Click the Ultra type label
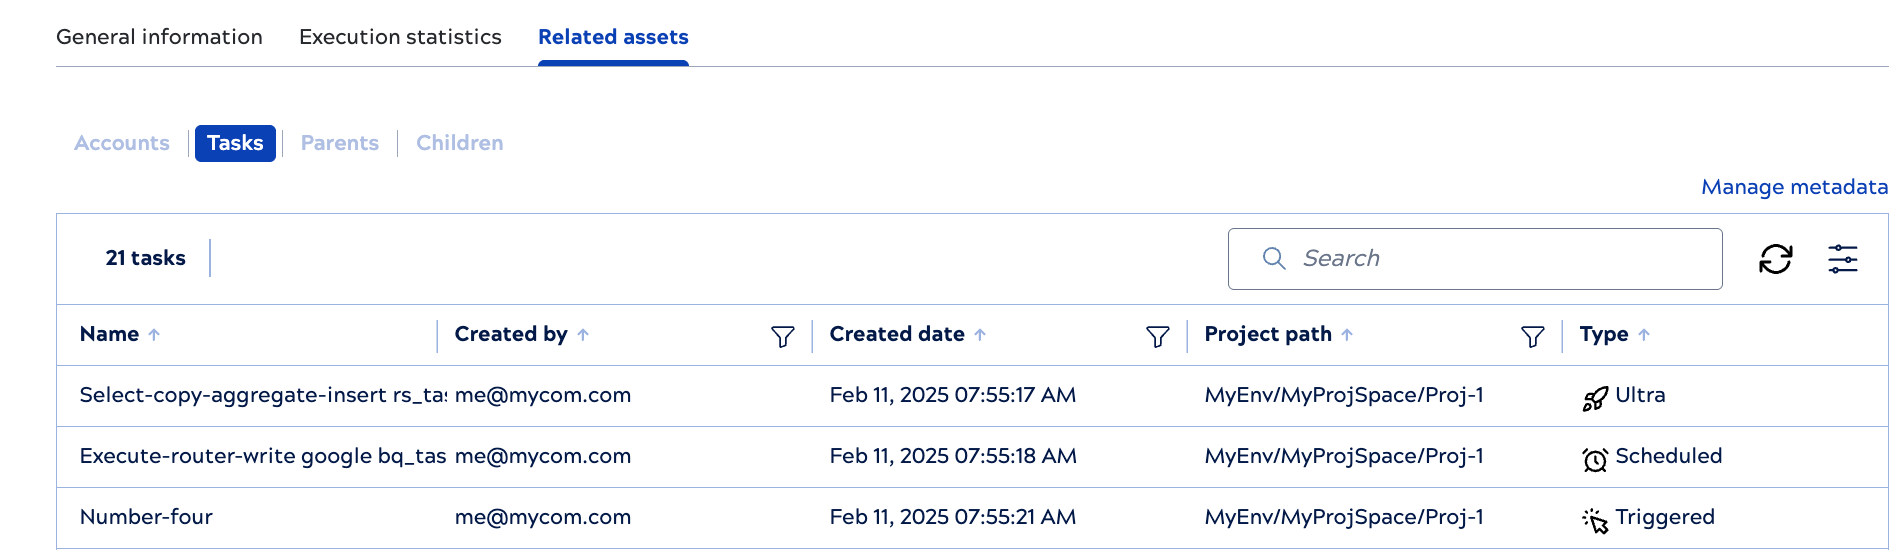 tap(1641, 395)
